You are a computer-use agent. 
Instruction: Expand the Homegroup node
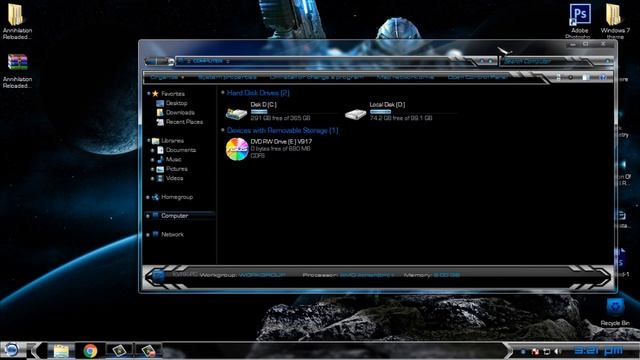tap(148, 197)
